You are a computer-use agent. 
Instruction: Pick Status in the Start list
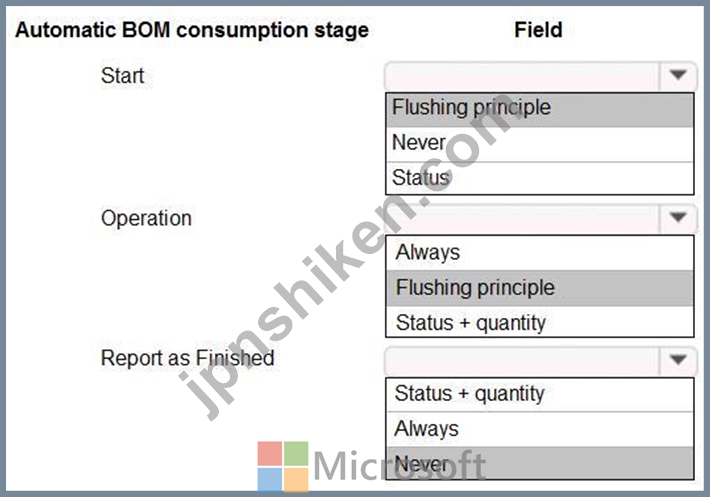[540, 178]
